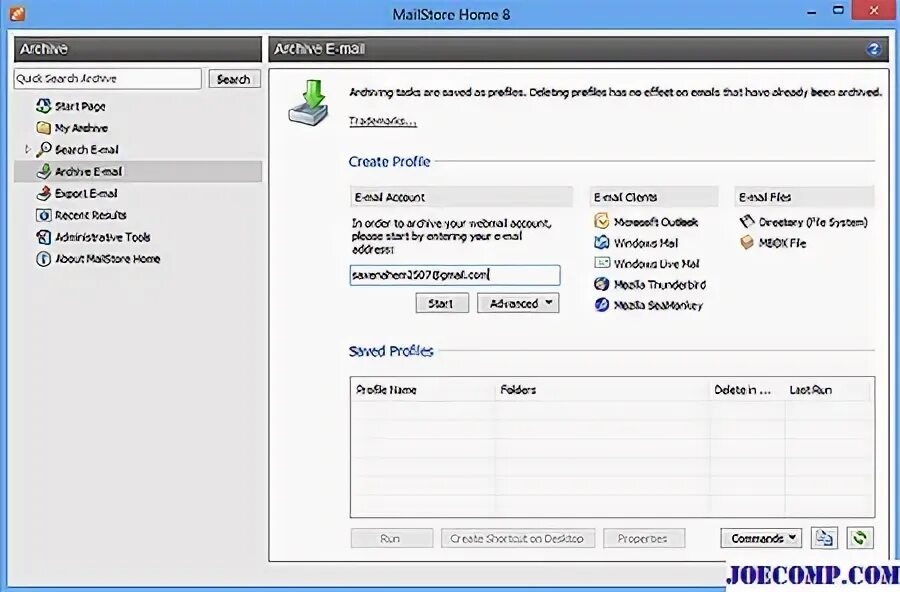
Task: Click Create Shortcut on Desktop button
Action: pos(518,539)
